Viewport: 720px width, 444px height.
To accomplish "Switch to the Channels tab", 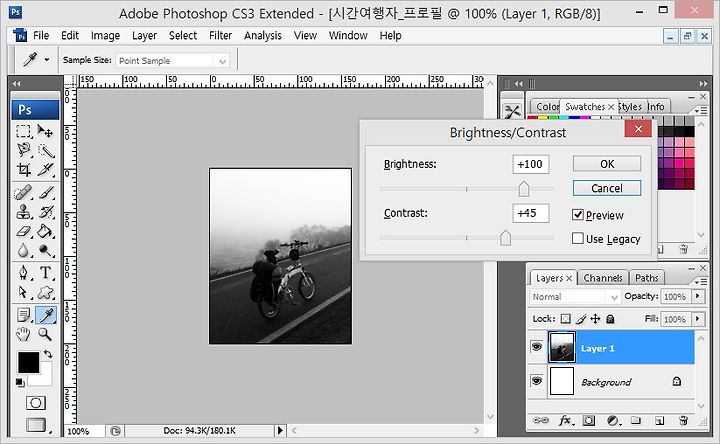I will coord(602,278).
